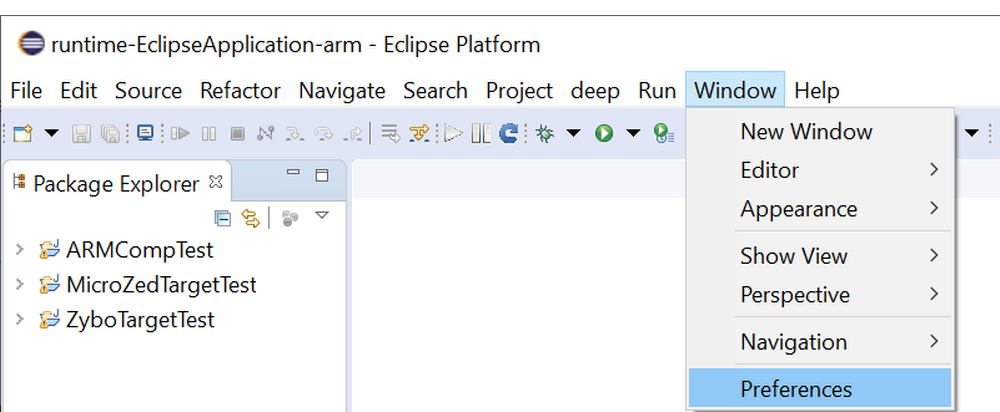Toggle Link with Editor in Package Explorer

[250, 217]
